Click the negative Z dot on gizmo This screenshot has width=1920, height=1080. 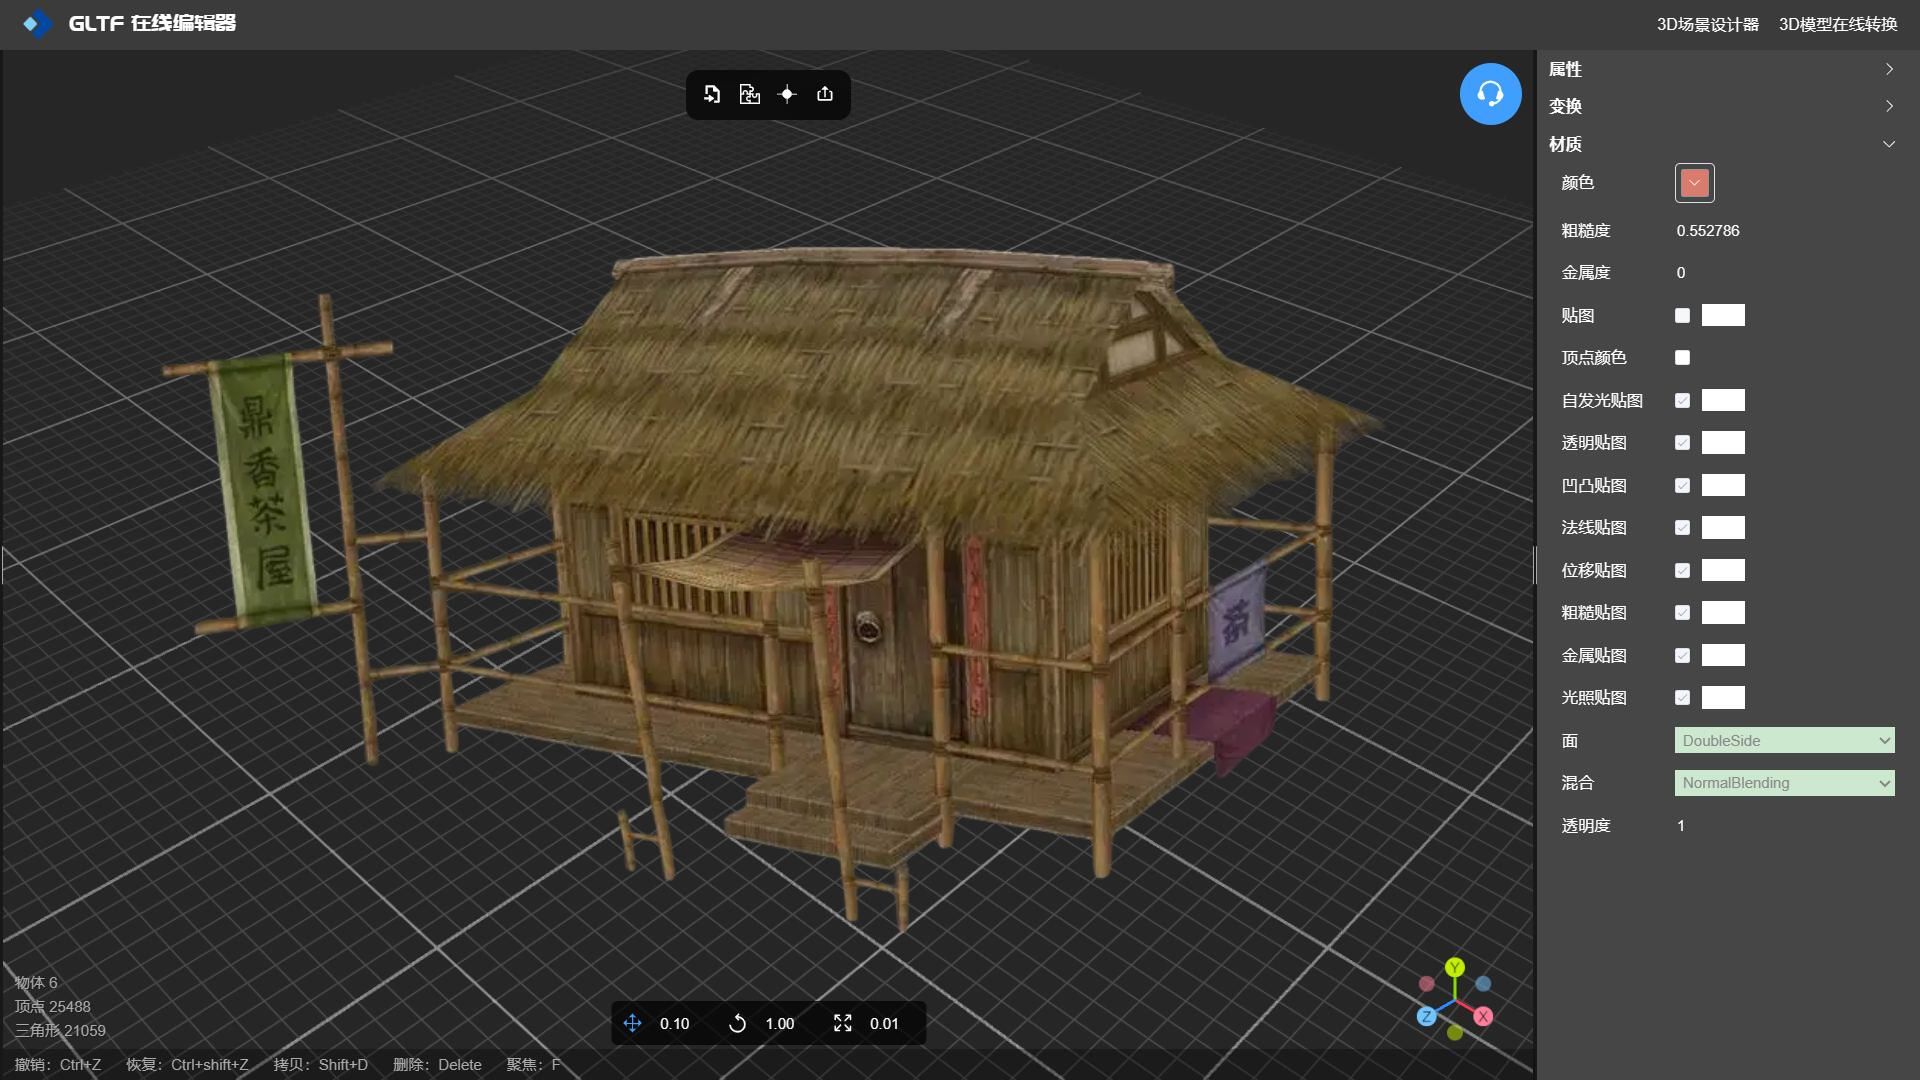(1483, 984)
